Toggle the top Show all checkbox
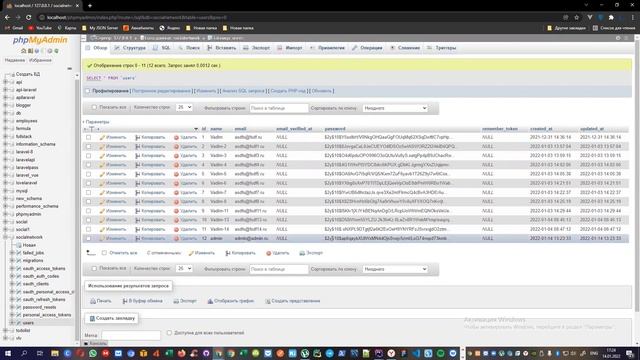 pos(94,107)
